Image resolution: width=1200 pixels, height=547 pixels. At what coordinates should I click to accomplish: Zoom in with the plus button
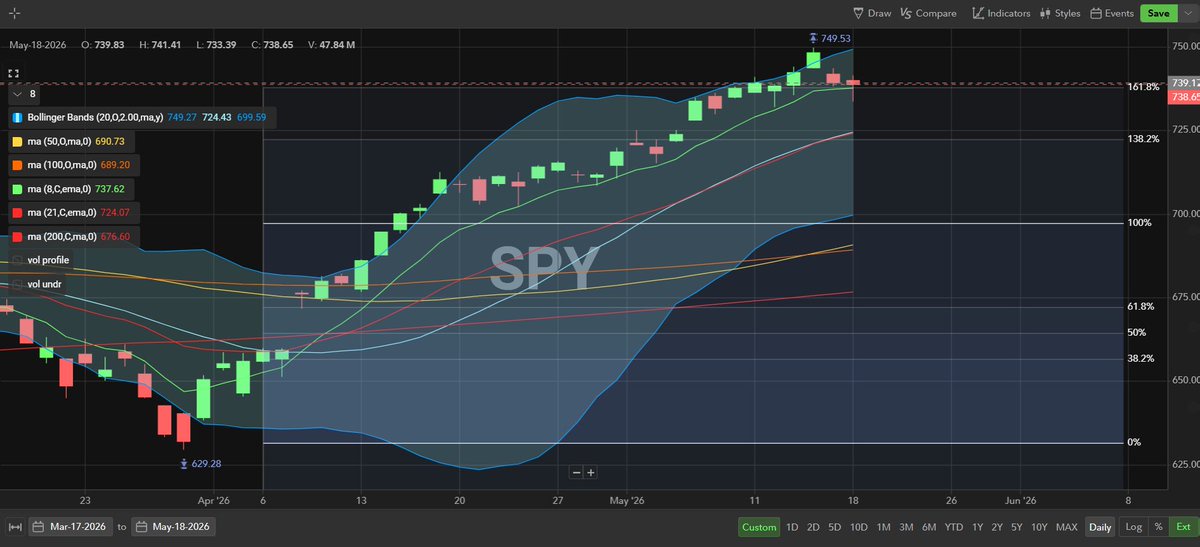pos(591,472)
